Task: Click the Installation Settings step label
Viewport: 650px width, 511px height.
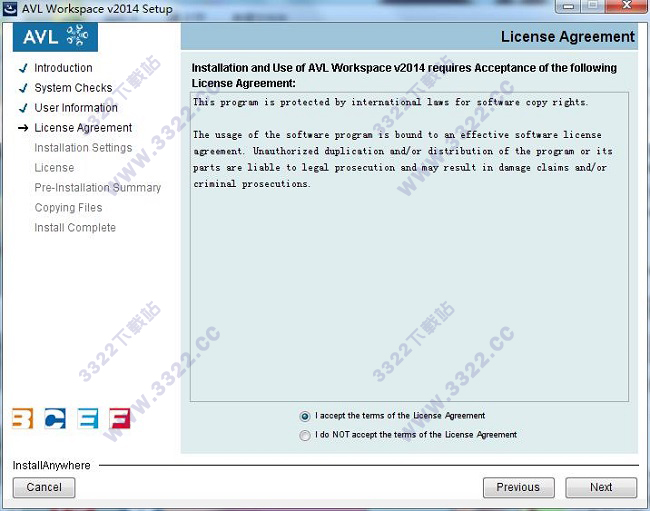Action: (83, 148)
